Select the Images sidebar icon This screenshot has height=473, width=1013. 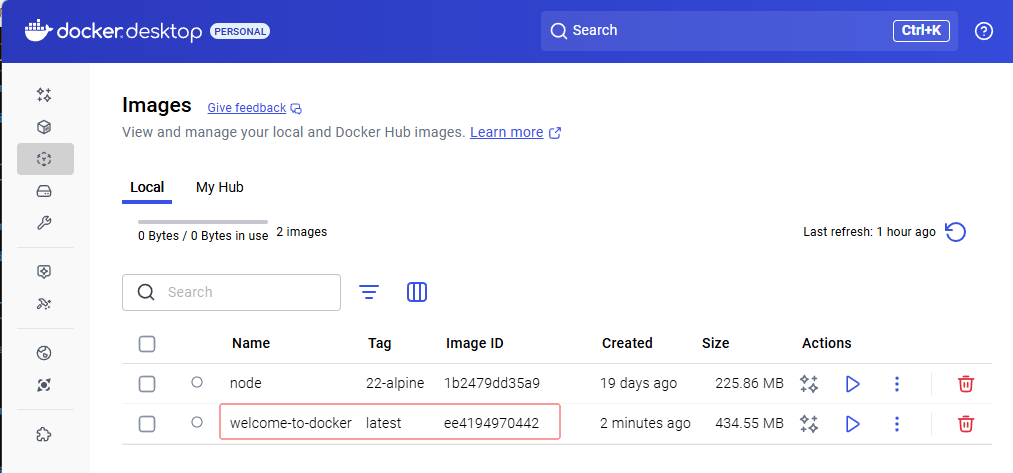click(x=45, y=159)
